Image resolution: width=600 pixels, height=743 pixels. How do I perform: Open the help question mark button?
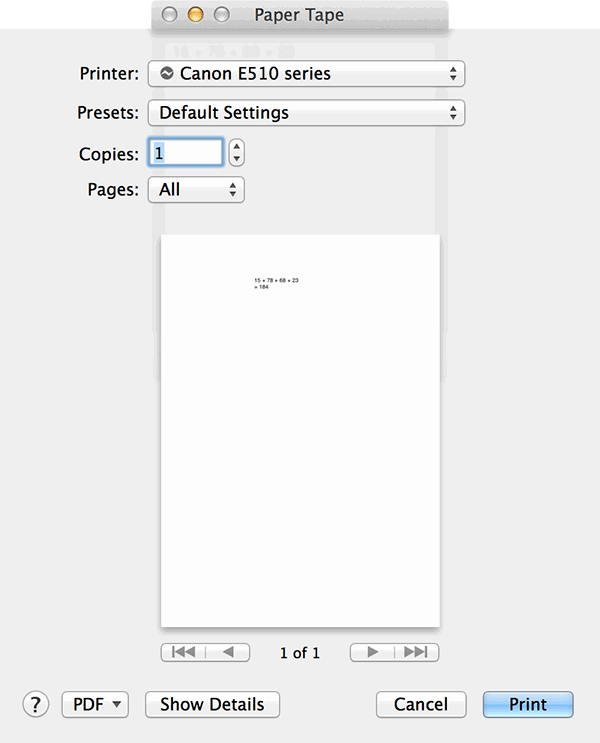36,704
